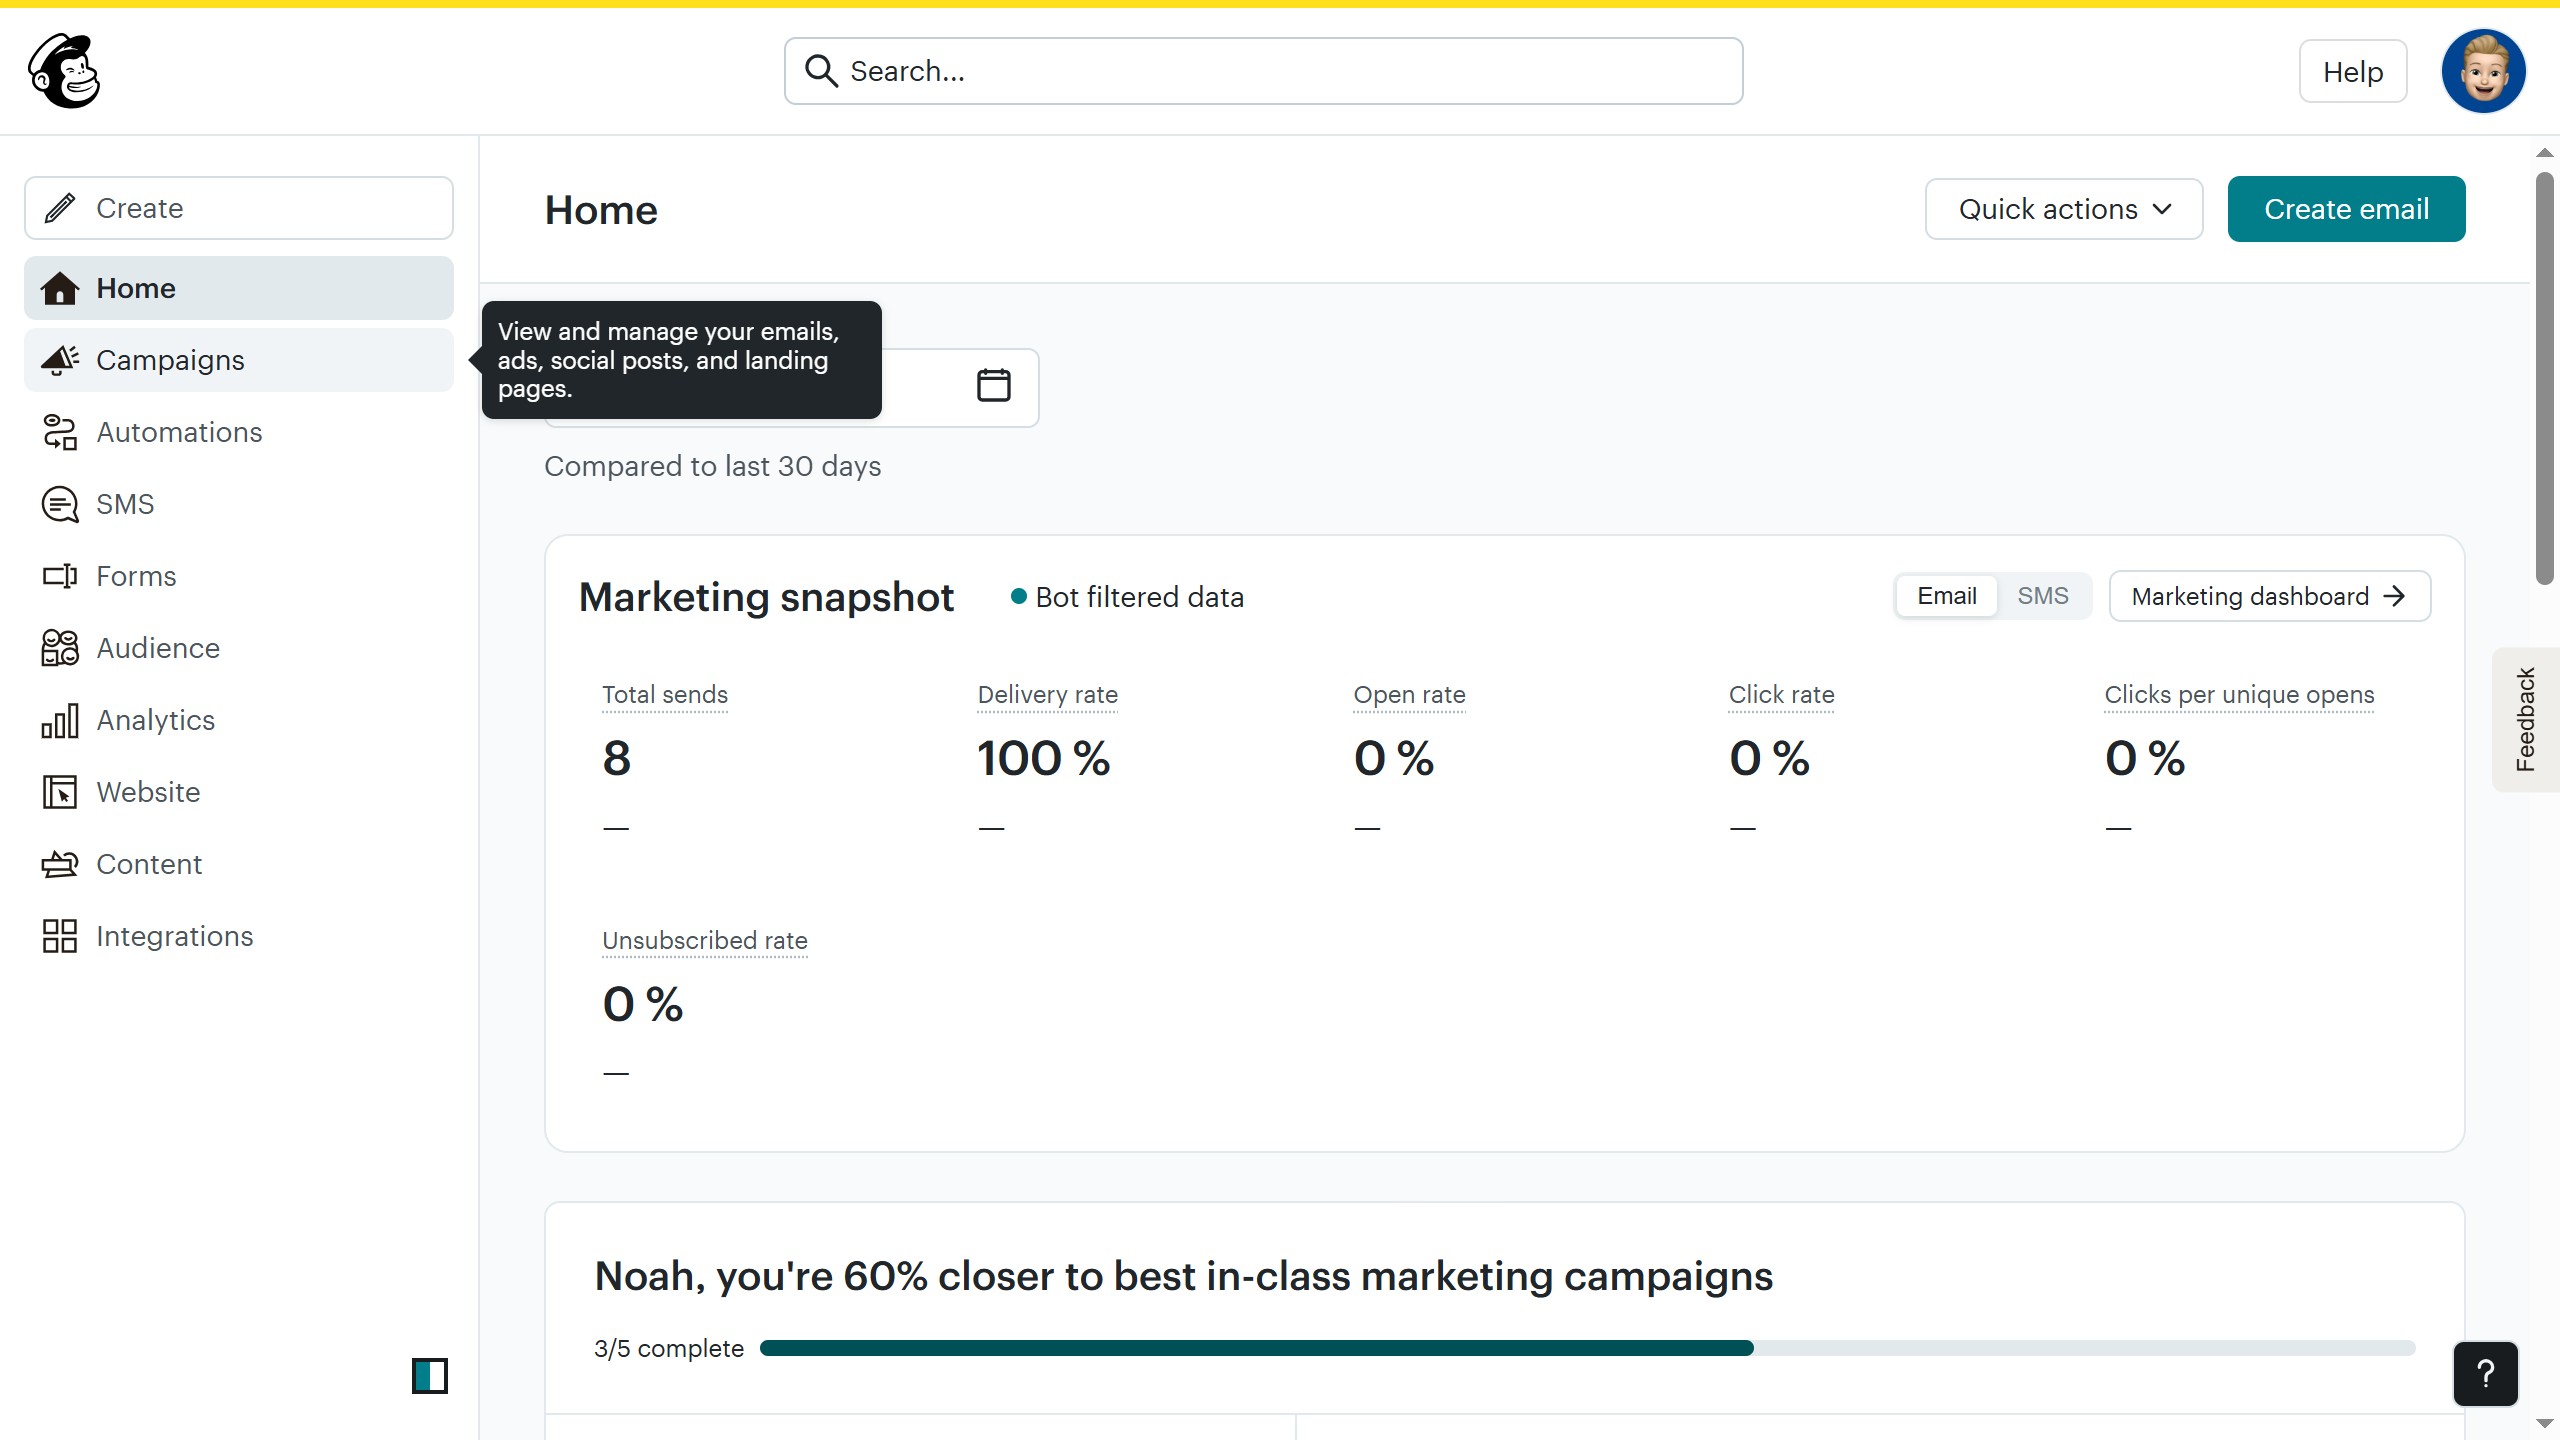Open the user avatar menu

[x=2484, y=71]
